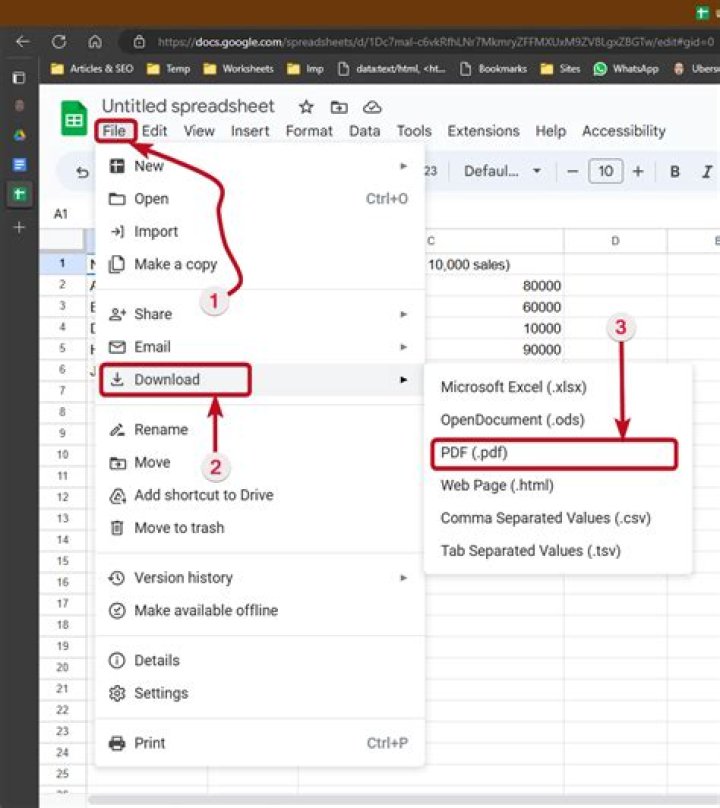This screenshot has height=808, width=720.
Task: Open the Sites bookmark folder
Action: pyautogui.click(x=560, y=69)
